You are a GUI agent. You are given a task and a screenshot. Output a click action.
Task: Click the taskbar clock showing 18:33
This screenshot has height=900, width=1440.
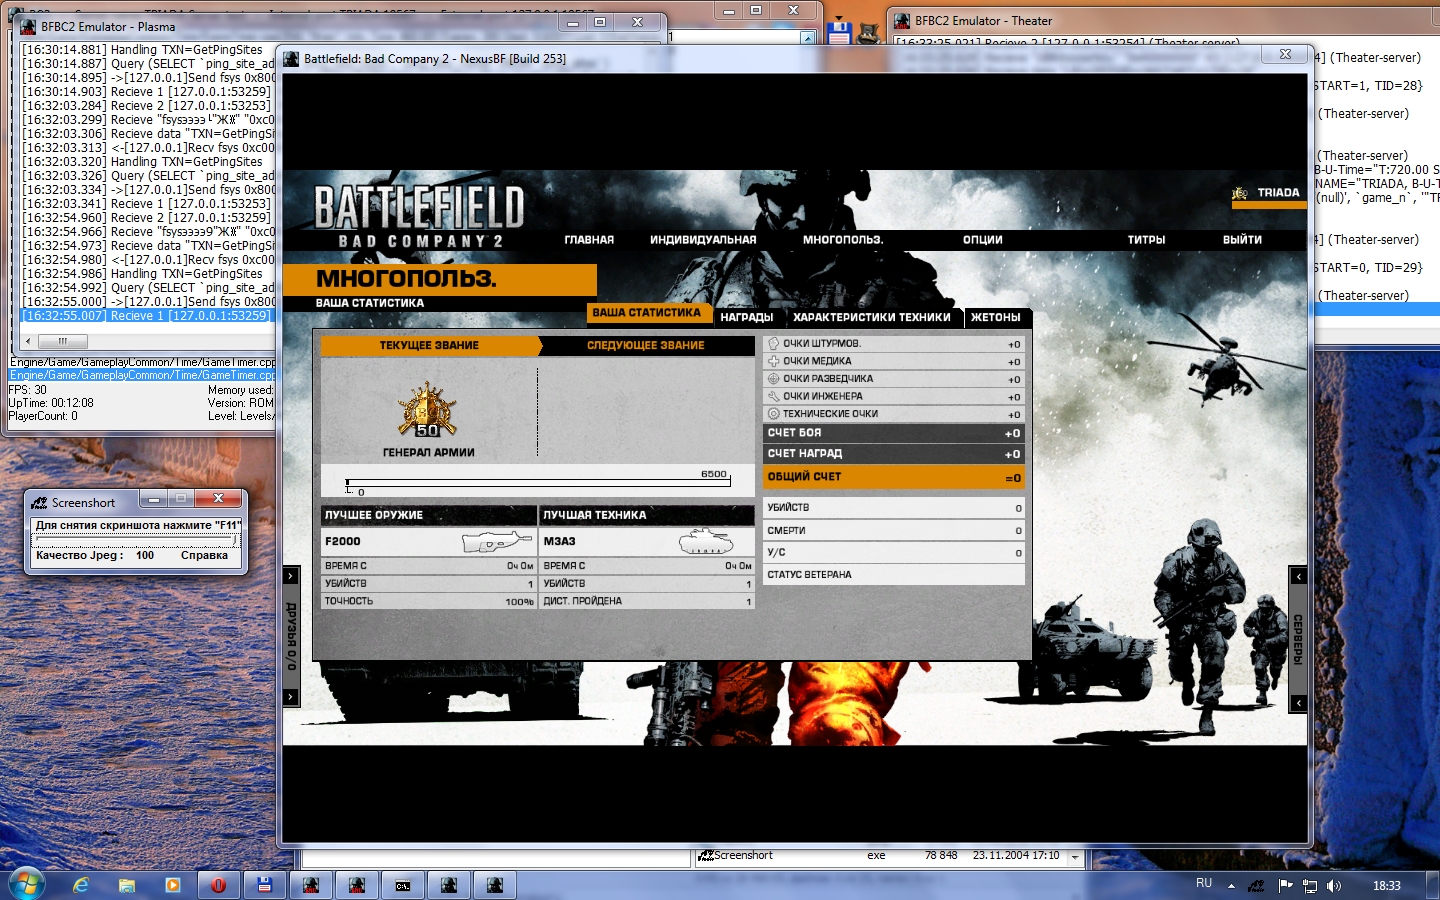(1386, 886)
